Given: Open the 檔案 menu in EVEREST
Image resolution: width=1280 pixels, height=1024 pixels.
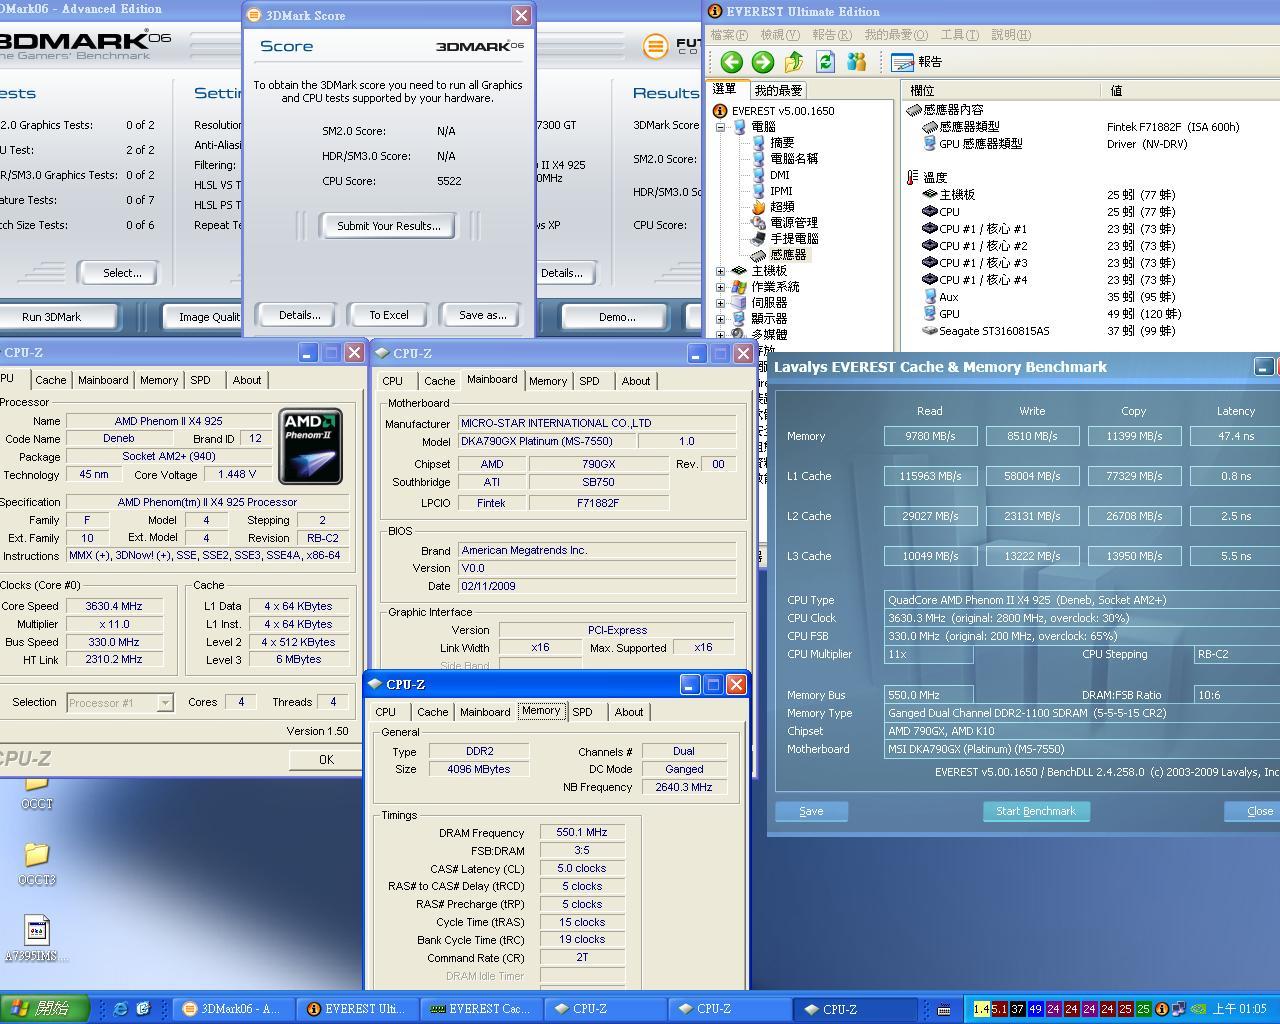Looking at the screenshot, I should [x=728, y=35].
